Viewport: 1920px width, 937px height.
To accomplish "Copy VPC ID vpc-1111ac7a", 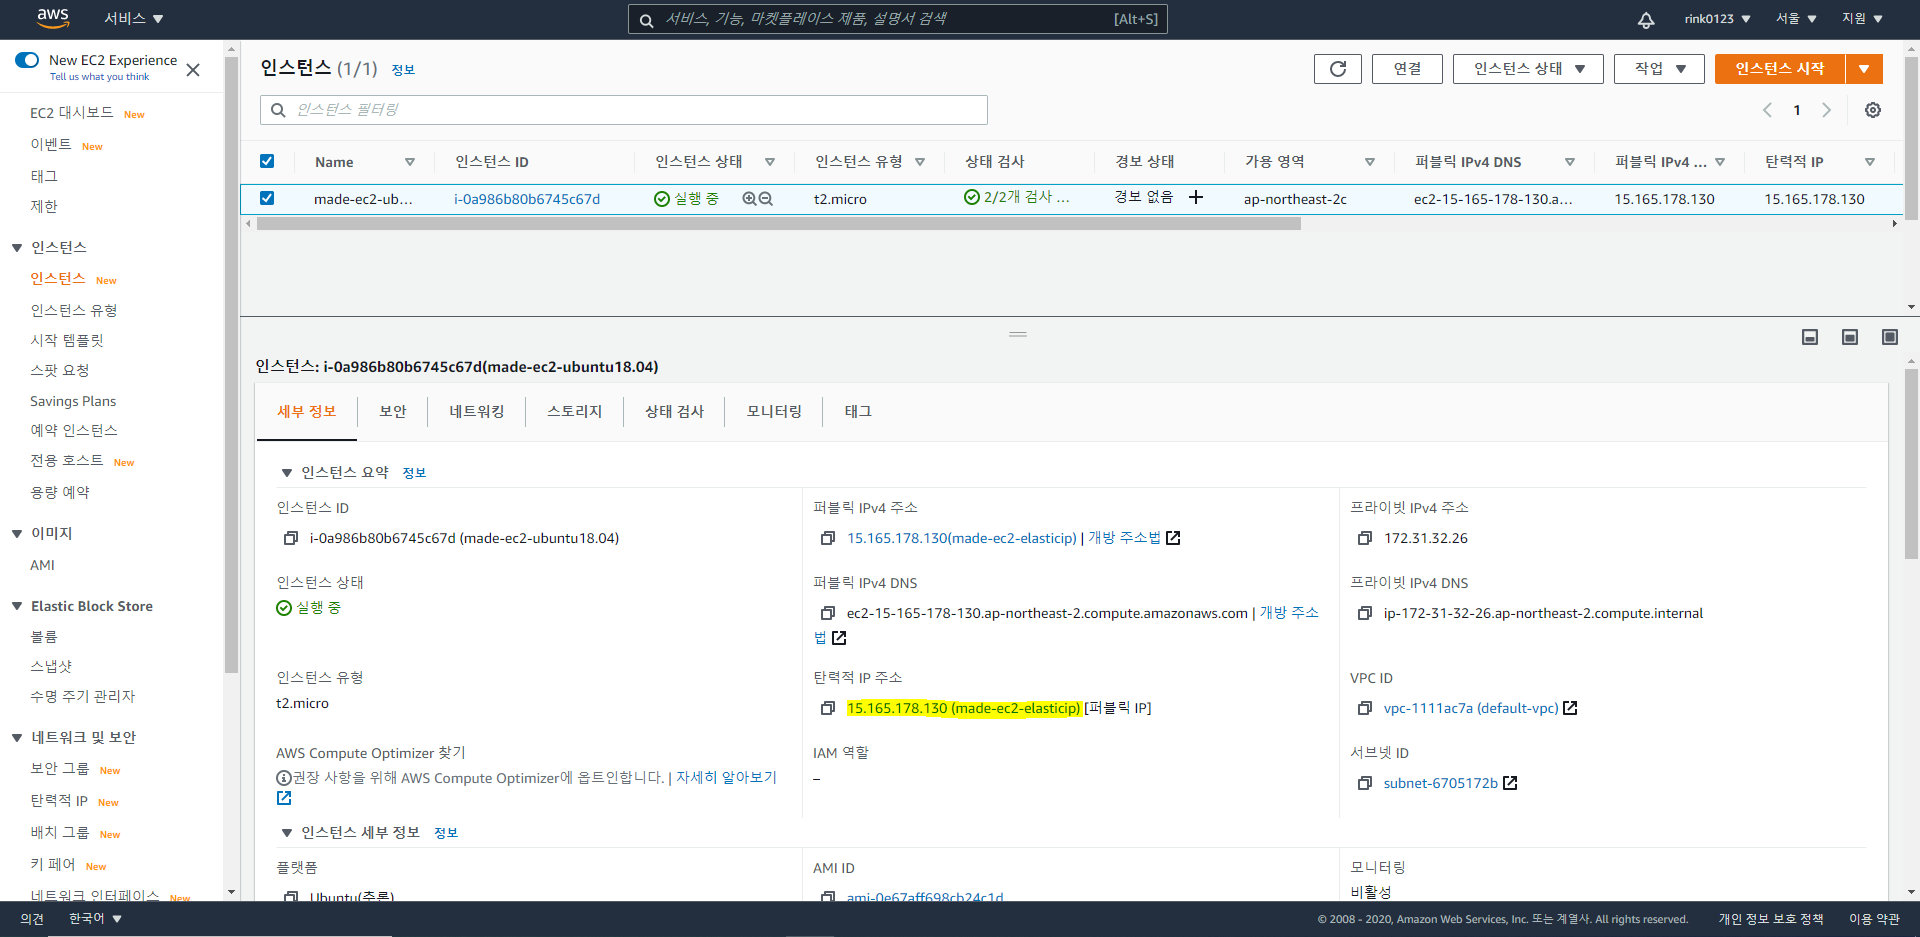I will pyautogui.click(x=1365, y=708).
